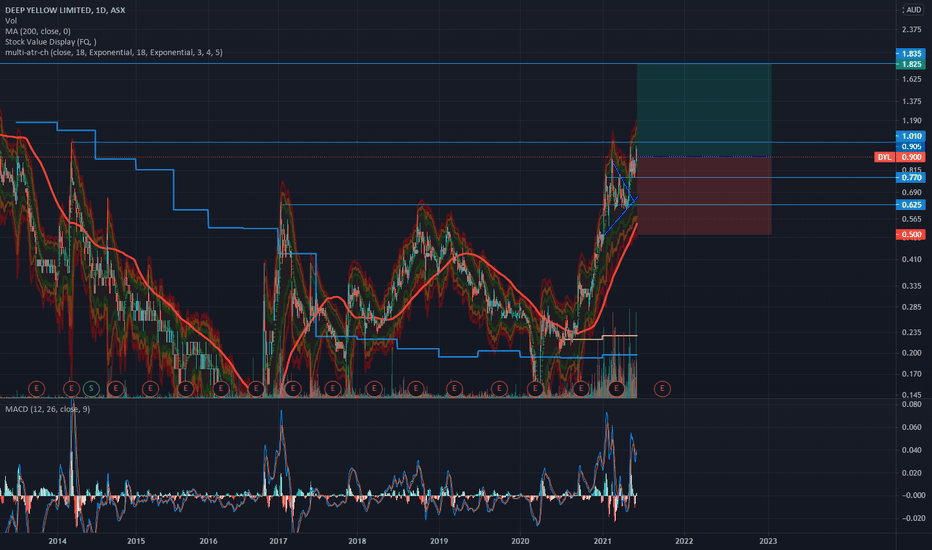Click the 2022 label on time axis
Screen dimensions: 932x550
684,541
